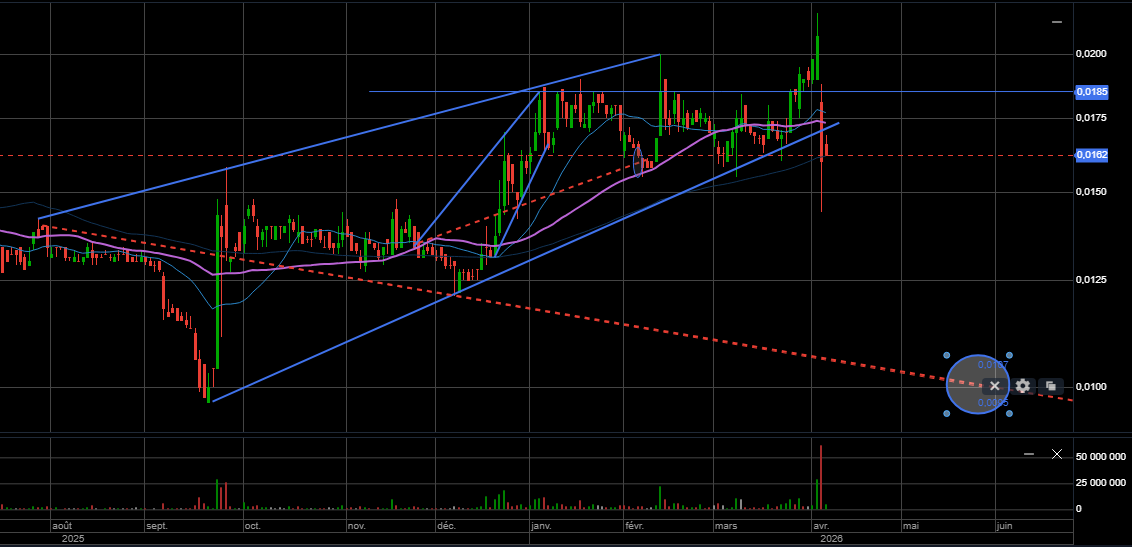The width and height of the screenshot is (1132, 547).
Task: Close the volume indicator panel
Action: [x=1057, y=454]
